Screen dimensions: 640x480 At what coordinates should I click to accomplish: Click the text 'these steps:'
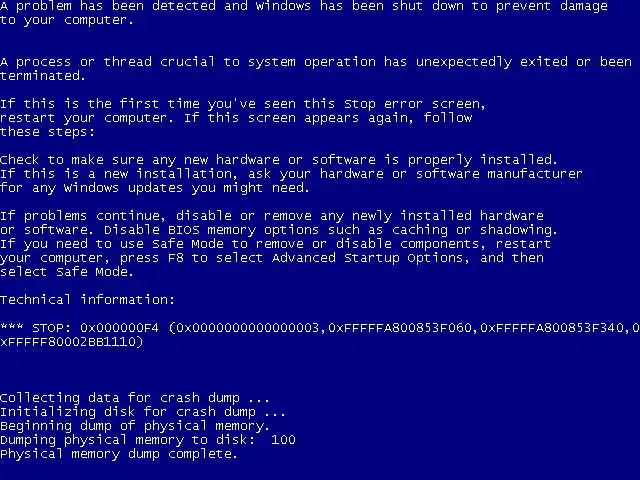click(47, 132)
